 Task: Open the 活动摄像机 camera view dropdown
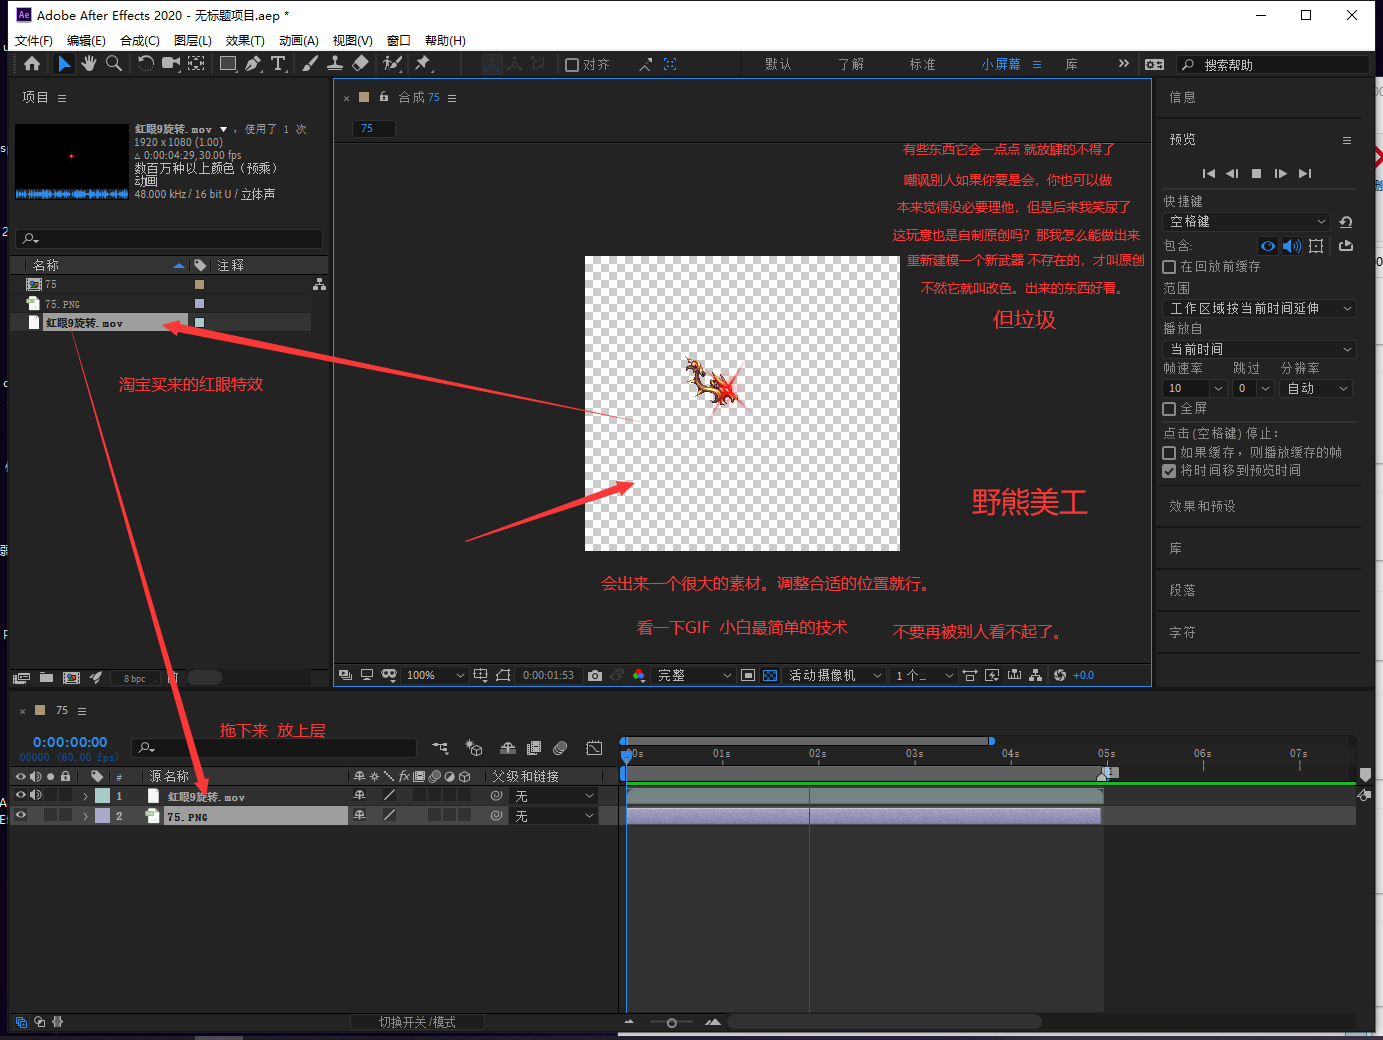[x=835, y=676]
